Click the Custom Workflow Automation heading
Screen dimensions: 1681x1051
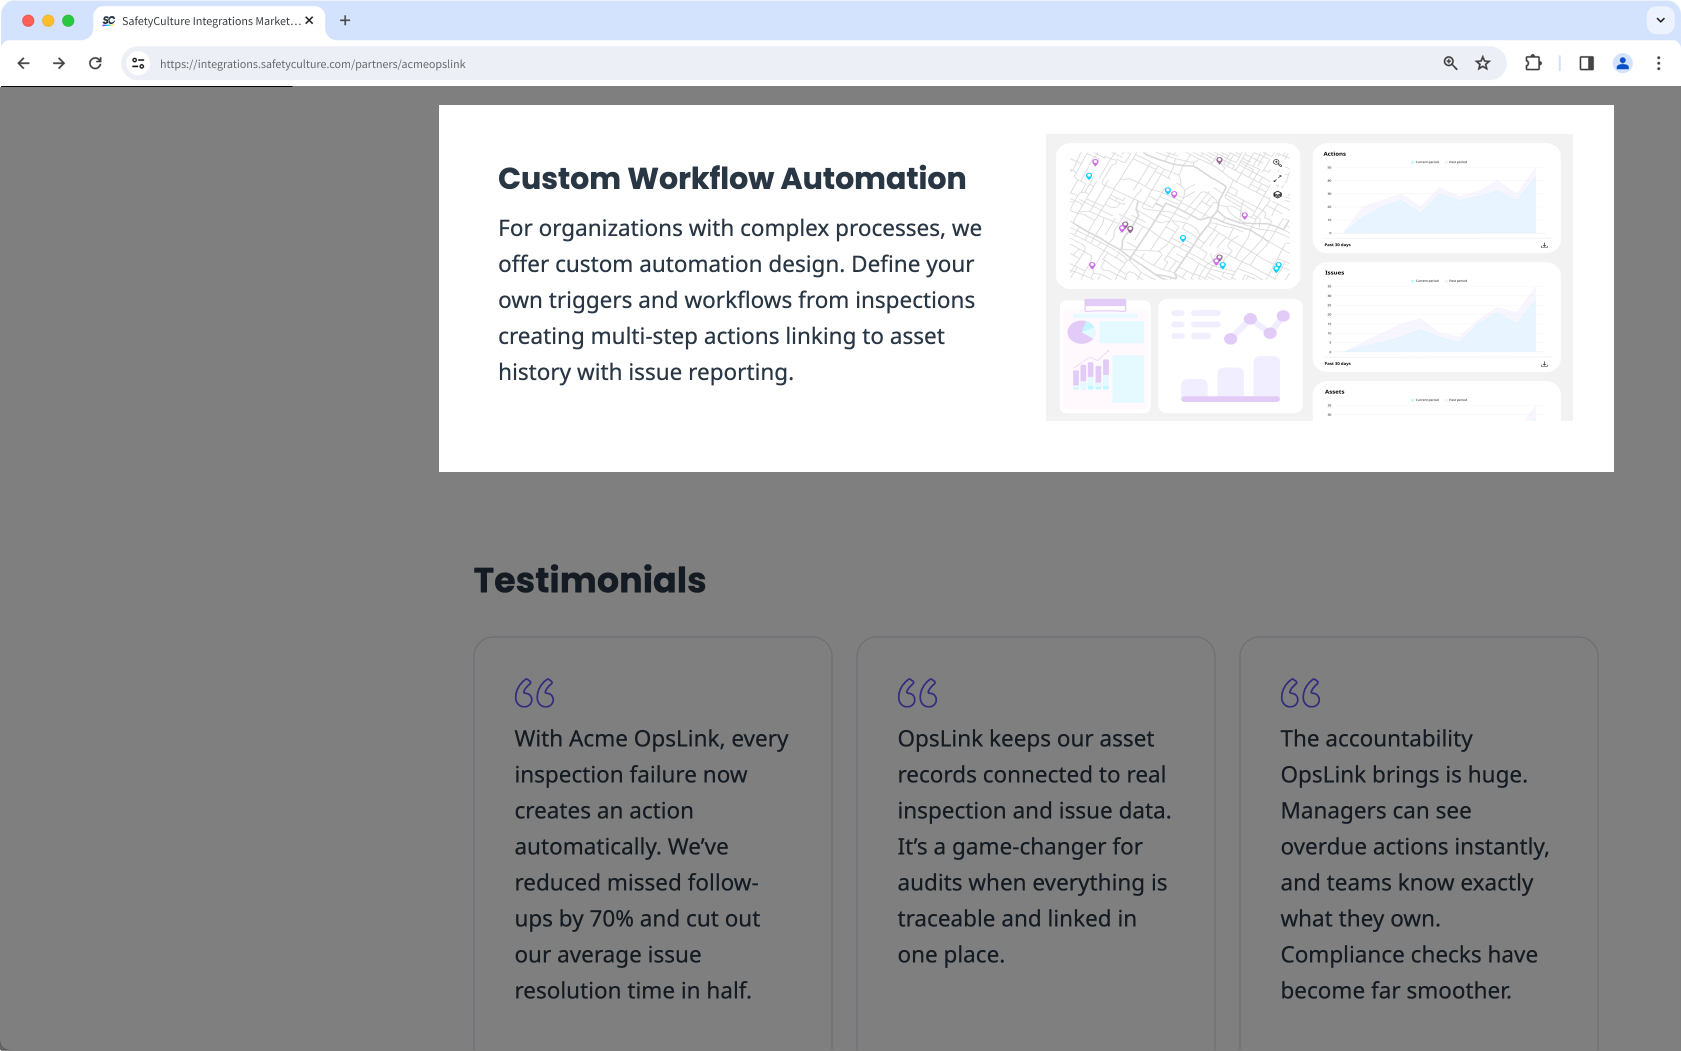[x=732, y=178]
